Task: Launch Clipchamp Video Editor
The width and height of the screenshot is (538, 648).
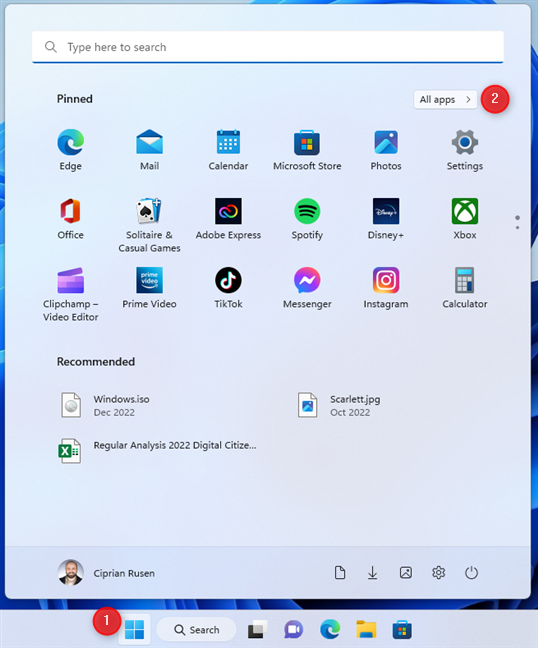Action: [70, 294]
